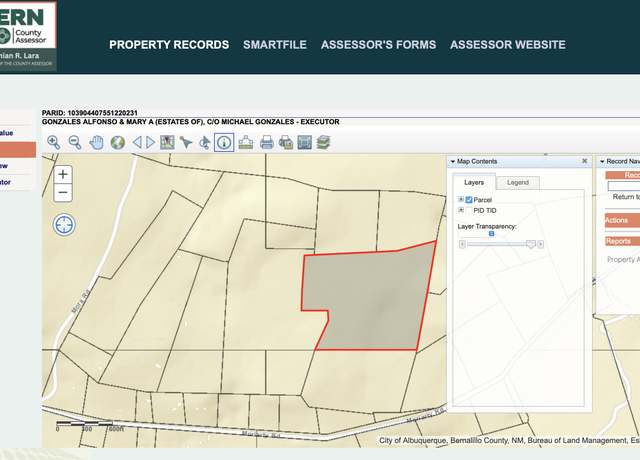Click the orange highlighted sidebar item
Screen dimensions: 640x460
18,149
